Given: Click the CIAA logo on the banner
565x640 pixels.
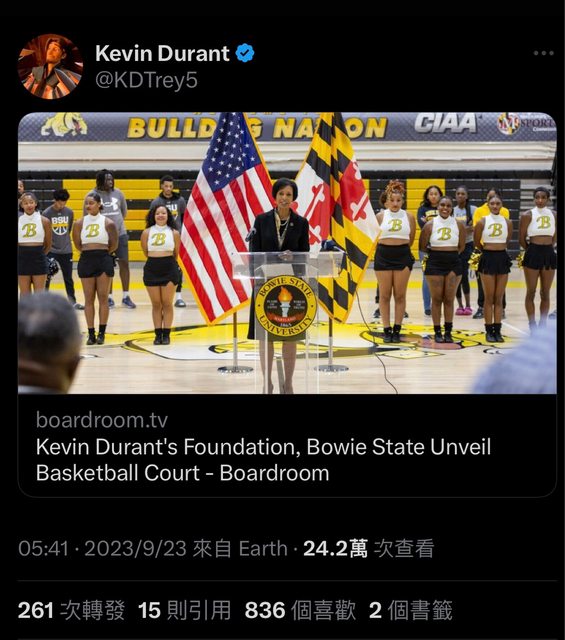Looking at the screenshot, I should [x=445, y=122].
